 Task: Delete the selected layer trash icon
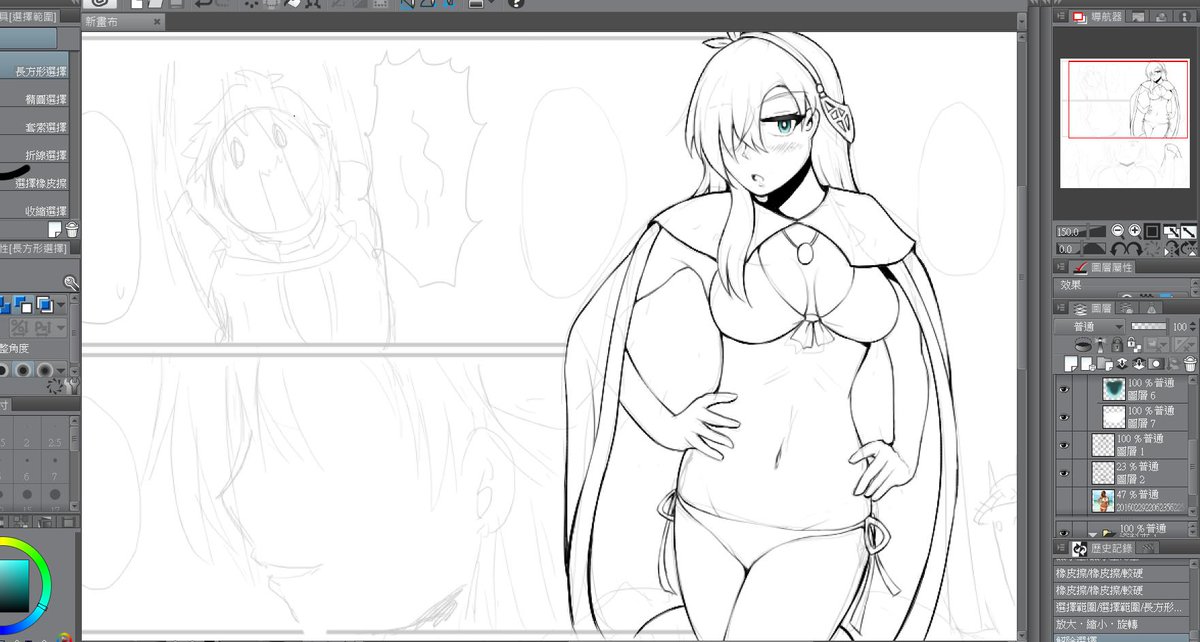(1189, 362)
